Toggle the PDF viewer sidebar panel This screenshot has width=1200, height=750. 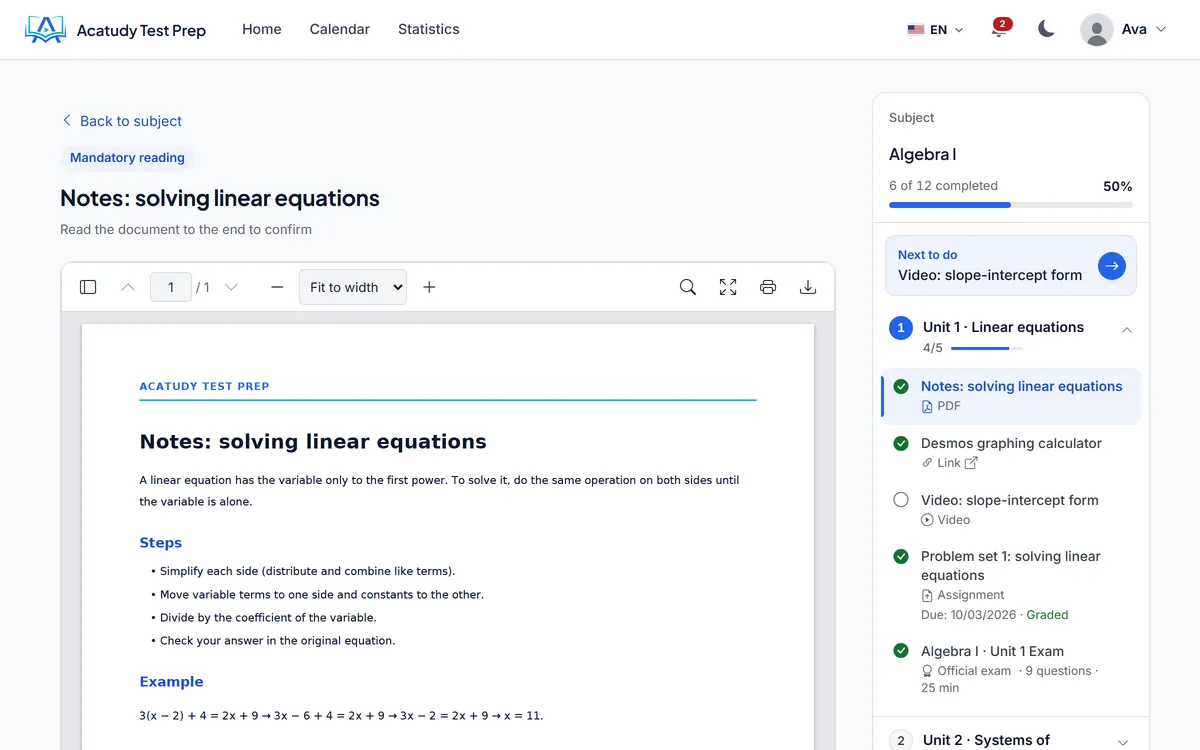tap(88, 287)
